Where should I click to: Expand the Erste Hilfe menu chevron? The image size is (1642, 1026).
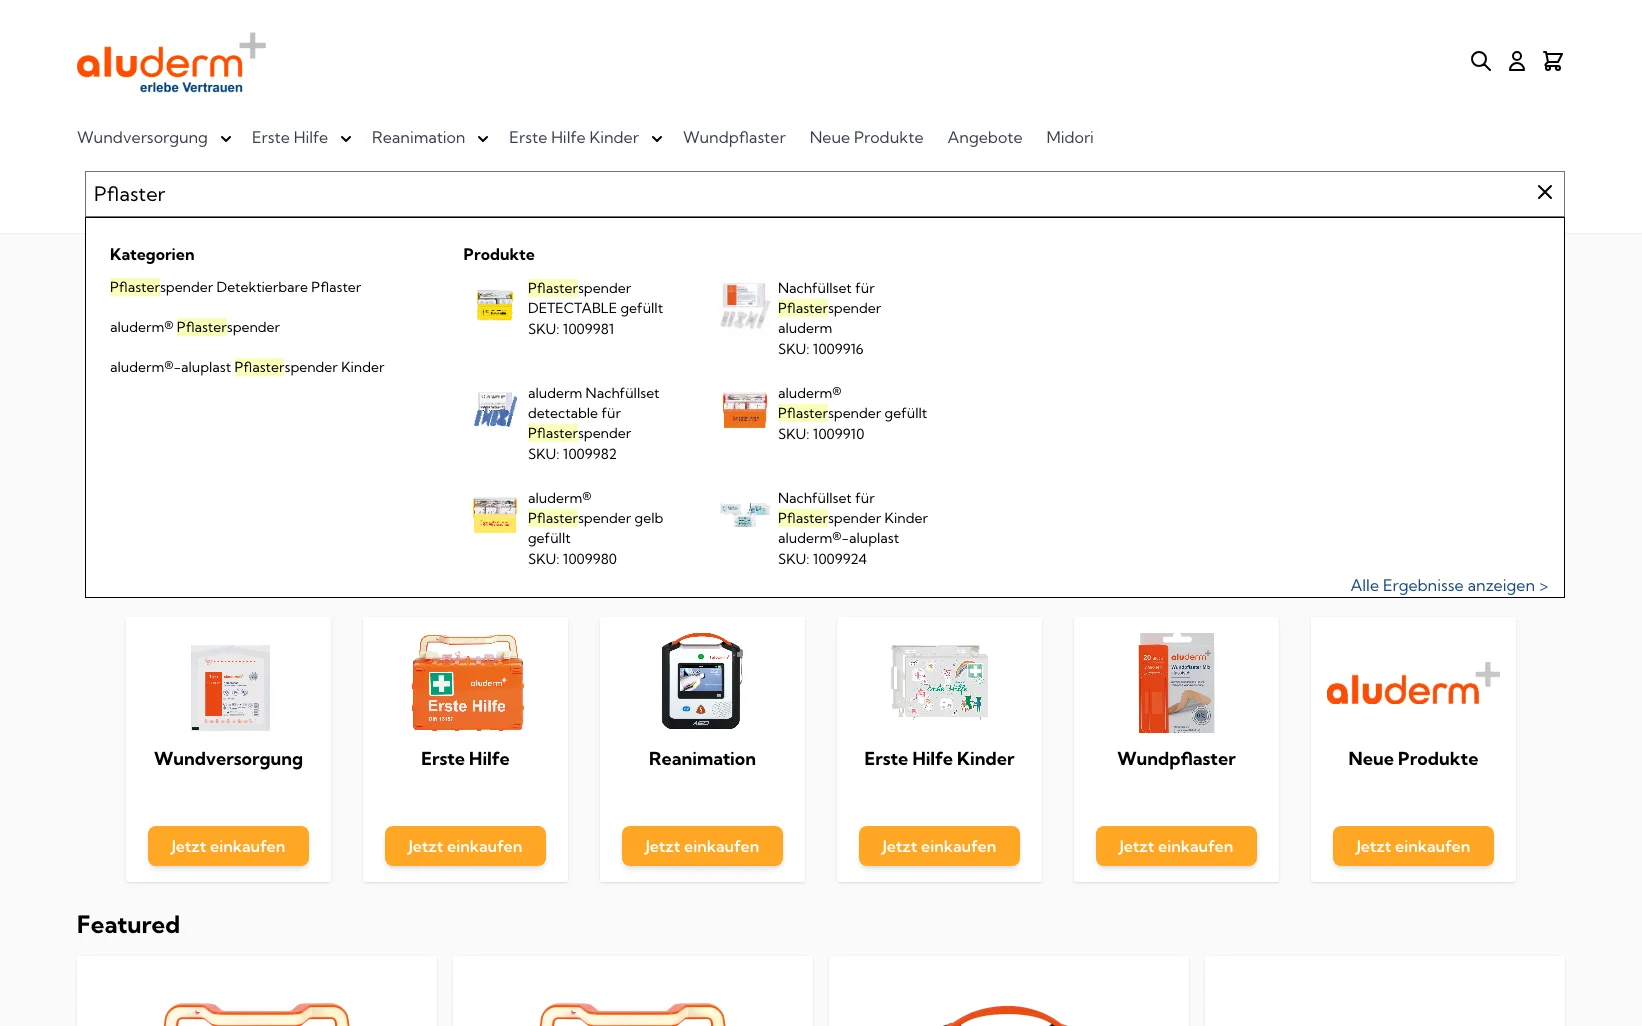click(346, 139)
